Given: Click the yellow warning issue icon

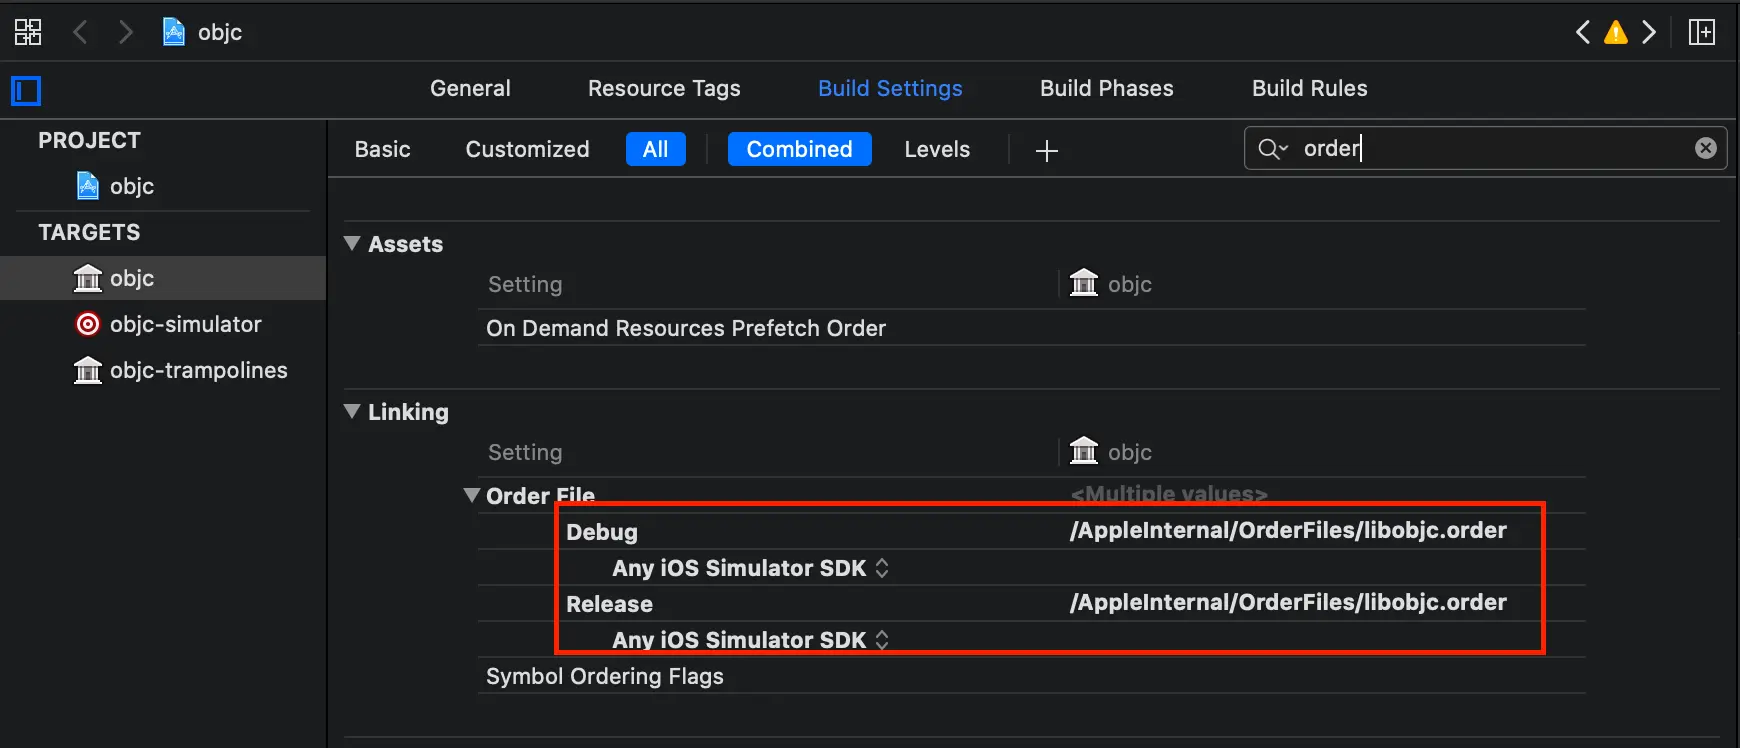Looking at the screenshot, I should (1615, 33).
